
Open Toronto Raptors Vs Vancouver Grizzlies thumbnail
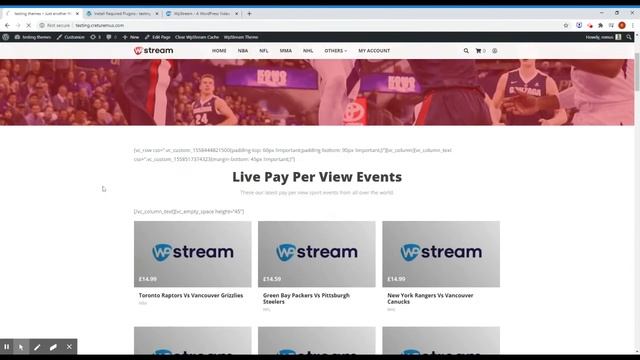click(x=193, y=254)
